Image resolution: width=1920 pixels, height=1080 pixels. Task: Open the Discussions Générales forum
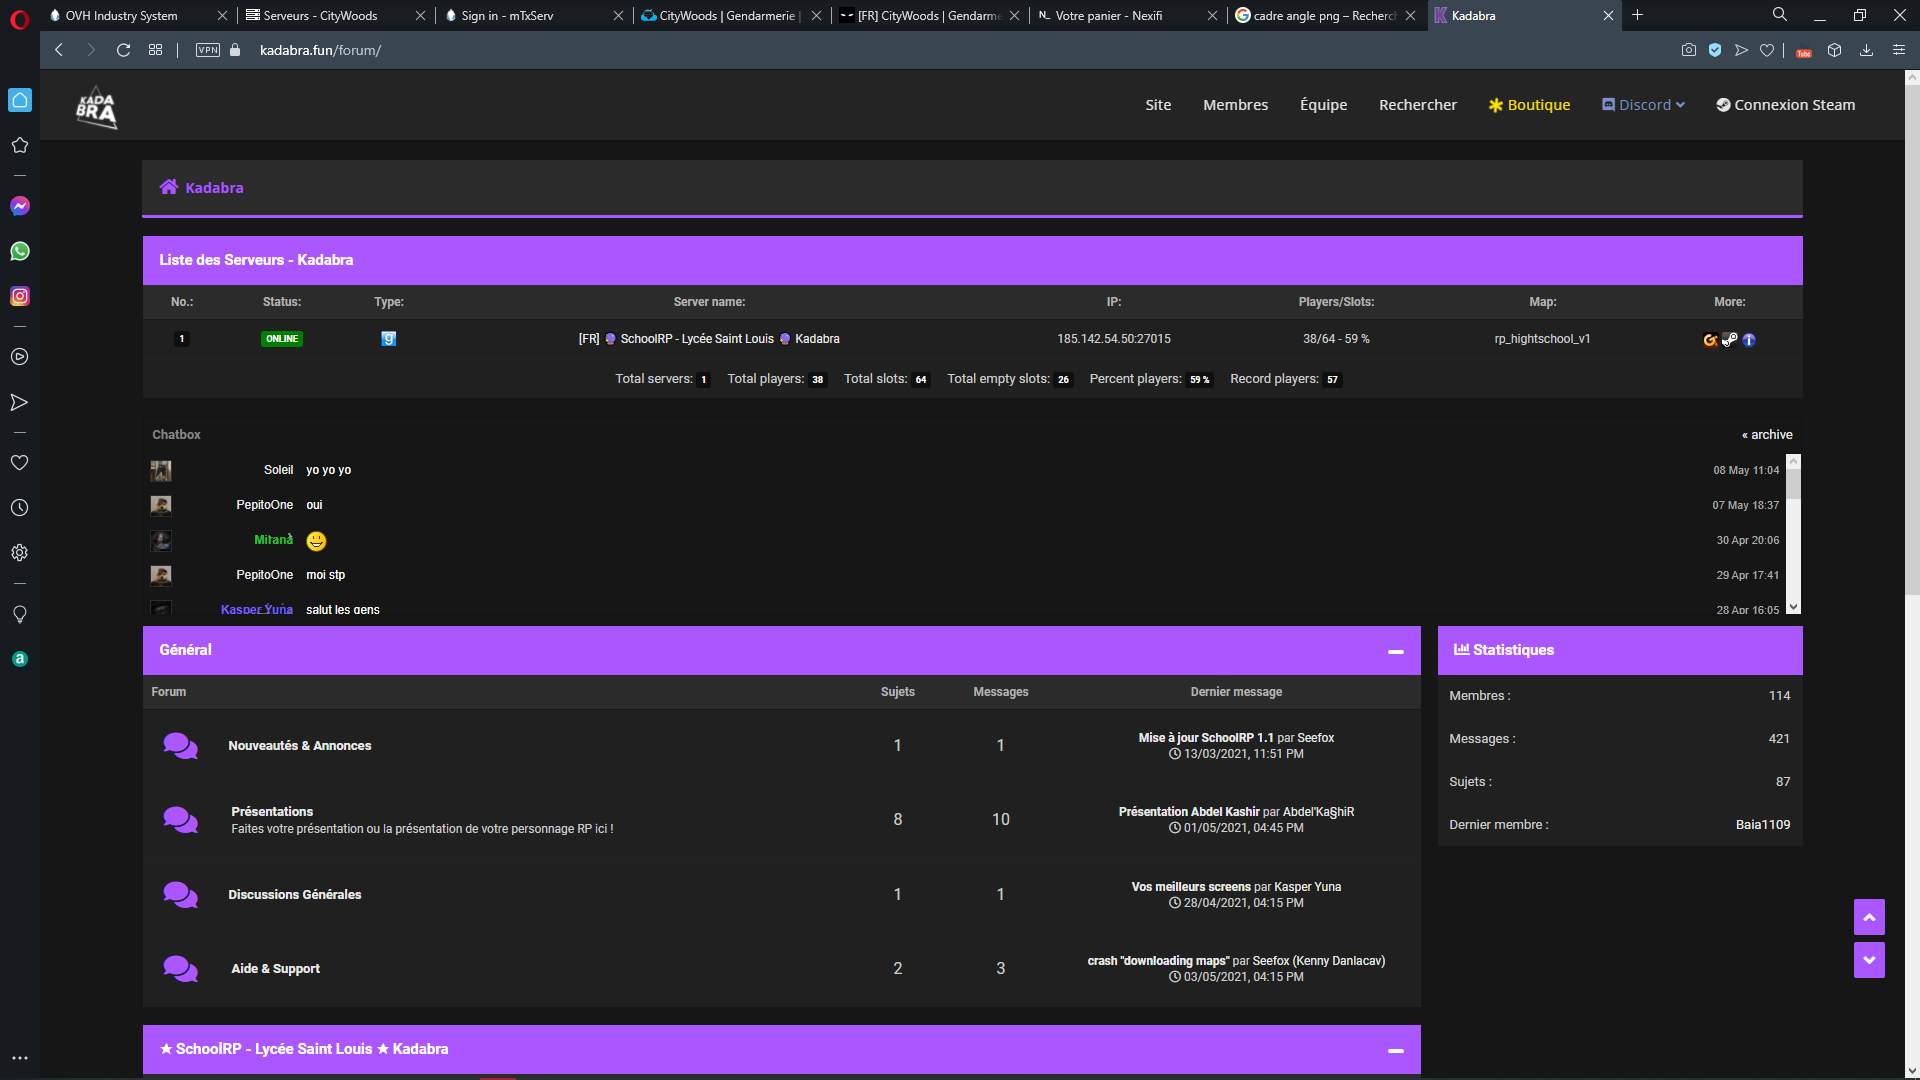click(x=294, y=895)
